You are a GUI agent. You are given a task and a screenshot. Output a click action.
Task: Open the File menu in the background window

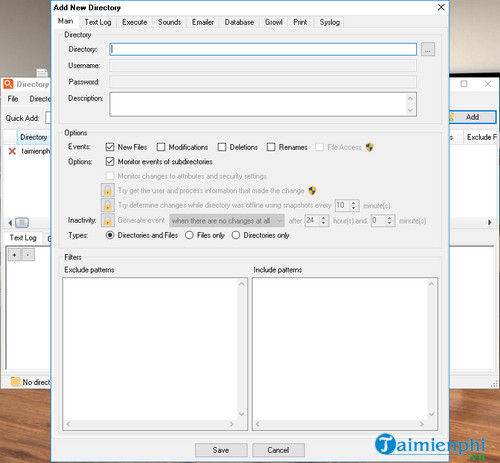(x=13, y=99)
